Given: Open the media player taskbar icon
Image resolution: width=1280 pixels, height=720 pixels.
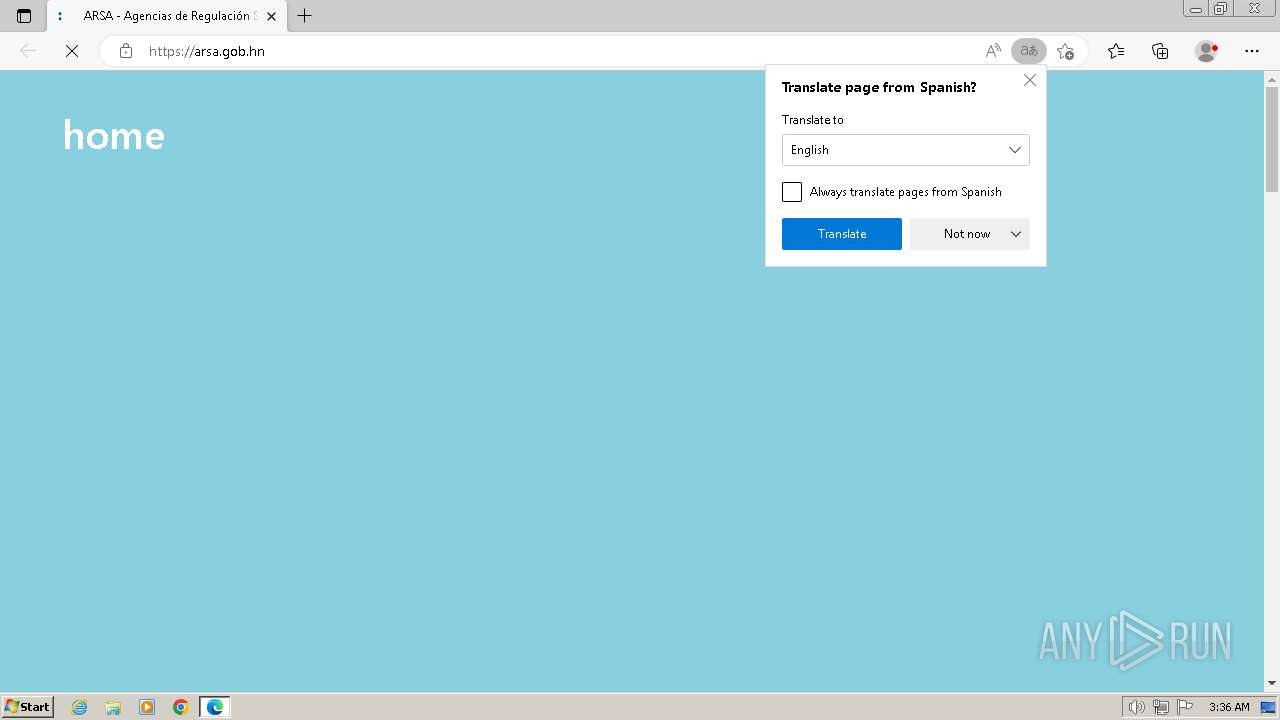Looking at the screenshot, I should 147,707.
